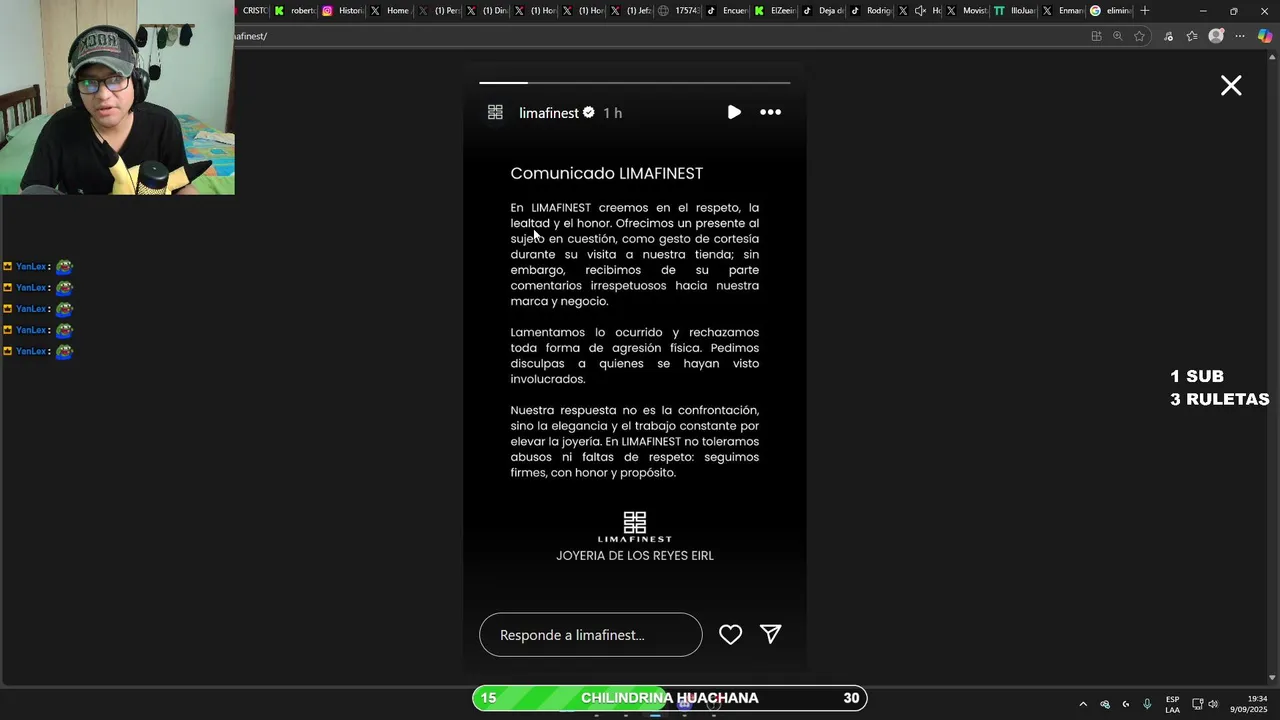1280x720 pixels.
Task: Switch to the 'robert' Kick tab
Action: click(x=296, y=11)
